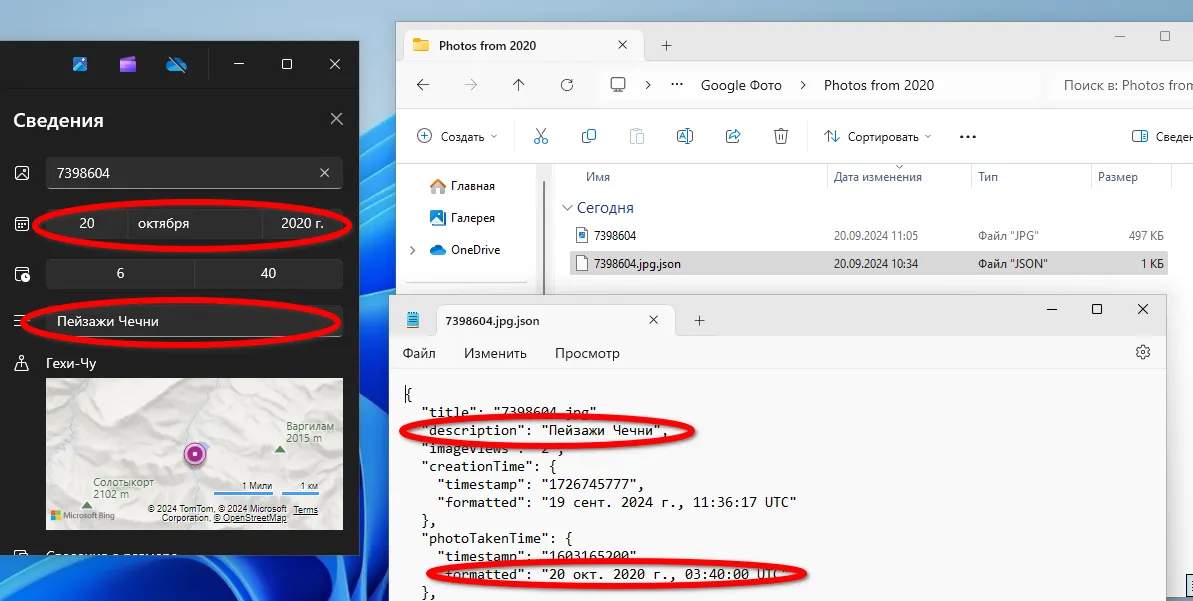Screen dimensions: 1193x601
Task: Navigate back with the Explorer back arrow
Action: (x=423, y=85)
